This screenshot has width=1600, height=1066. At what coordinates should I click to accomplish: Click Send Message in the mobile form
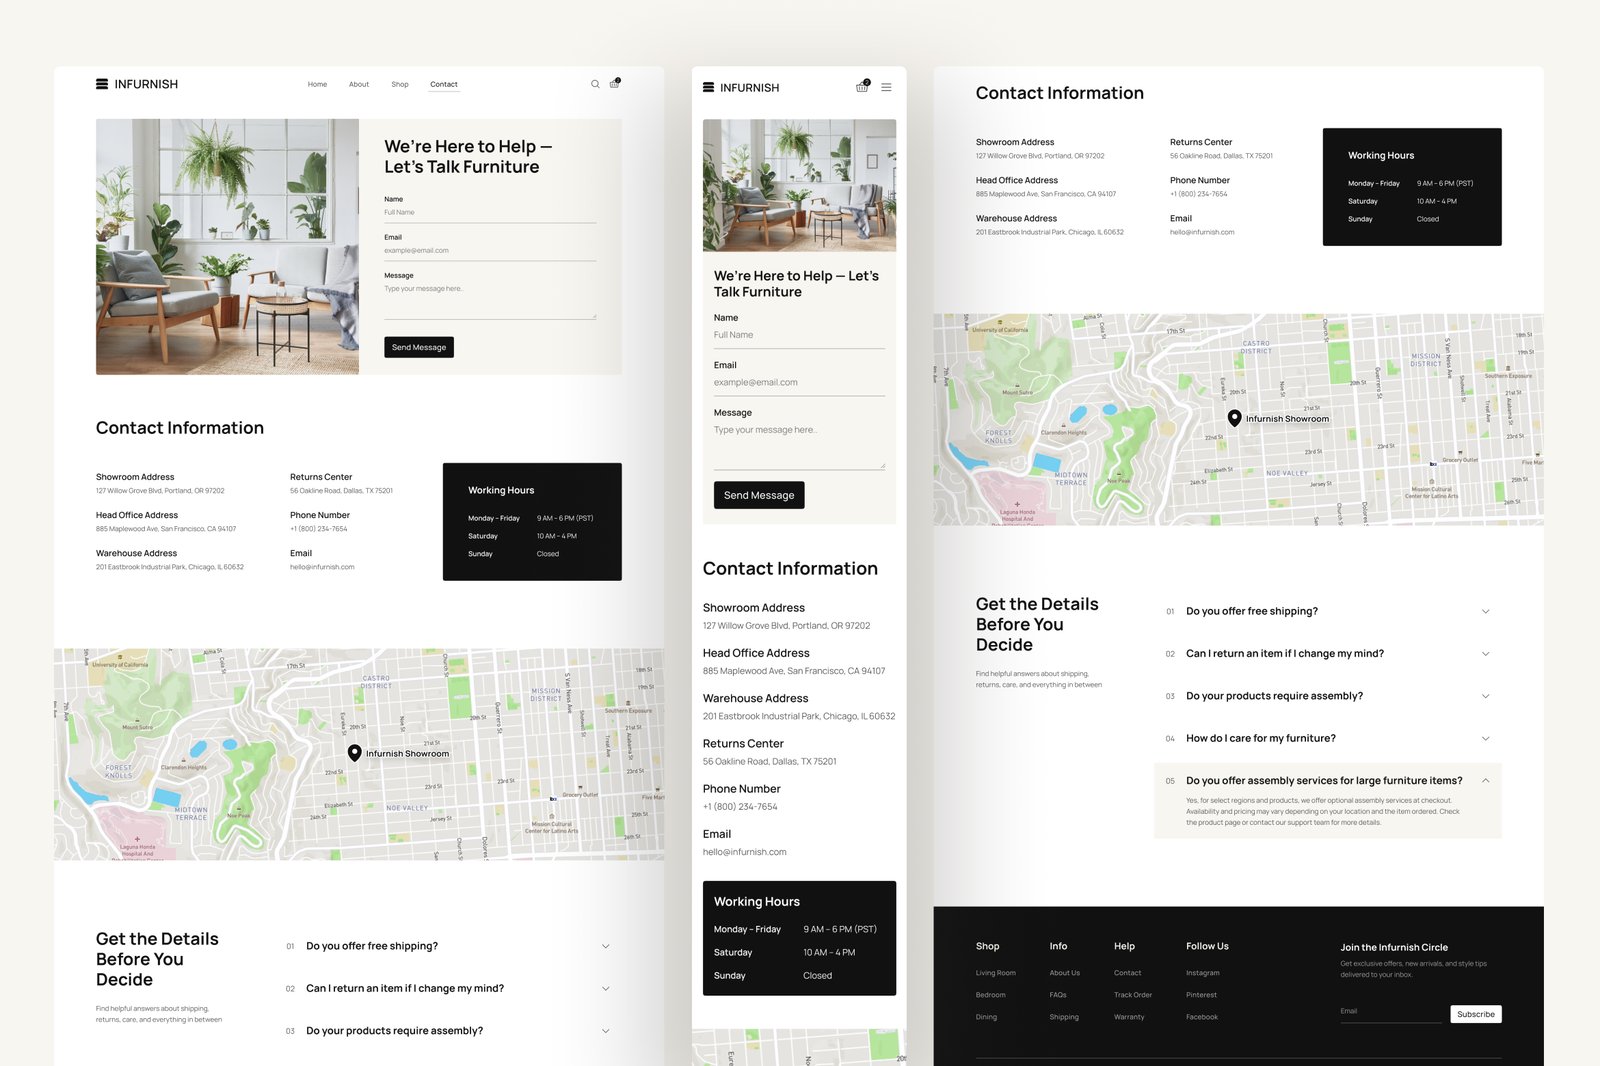click(x=758, y=495)
